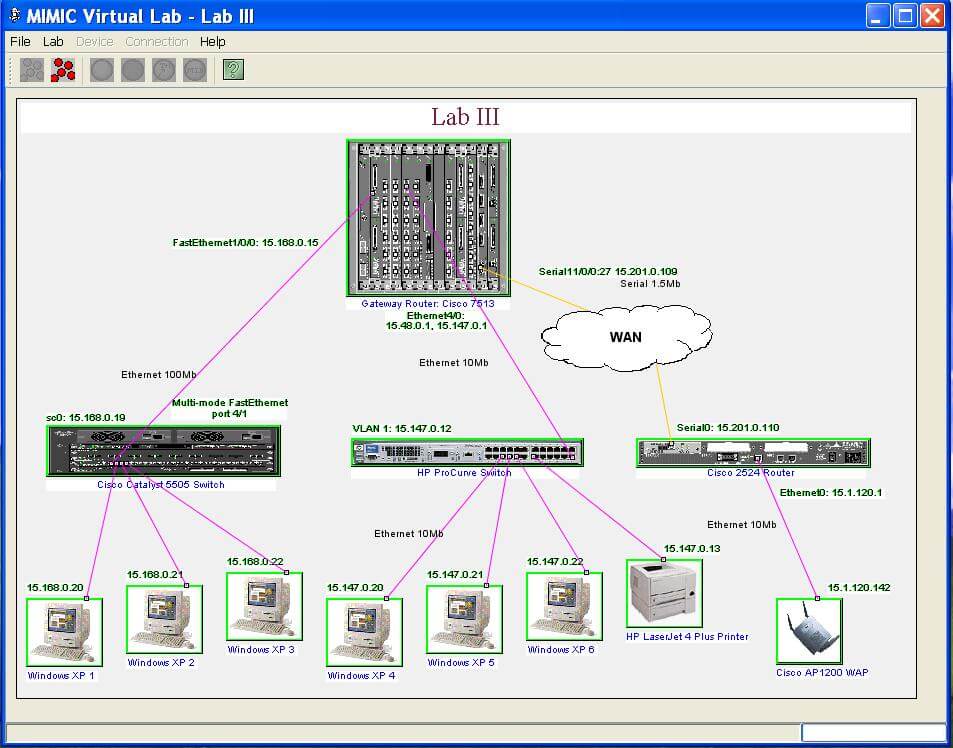Select the Cisco 2524 Router device
The height and width of the screenshot is (748, 953).
coord(753,453)
